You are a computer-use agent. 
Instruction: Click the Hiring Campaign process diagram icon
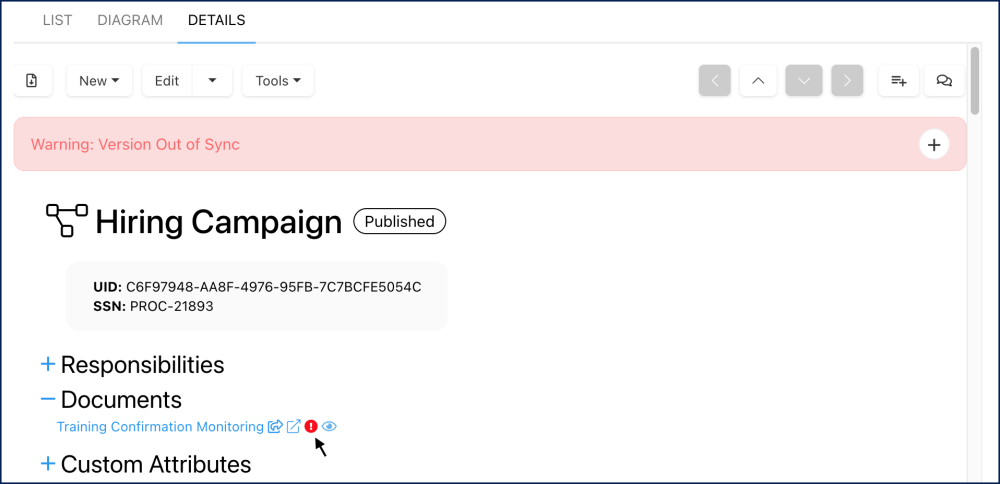point(67,220)
